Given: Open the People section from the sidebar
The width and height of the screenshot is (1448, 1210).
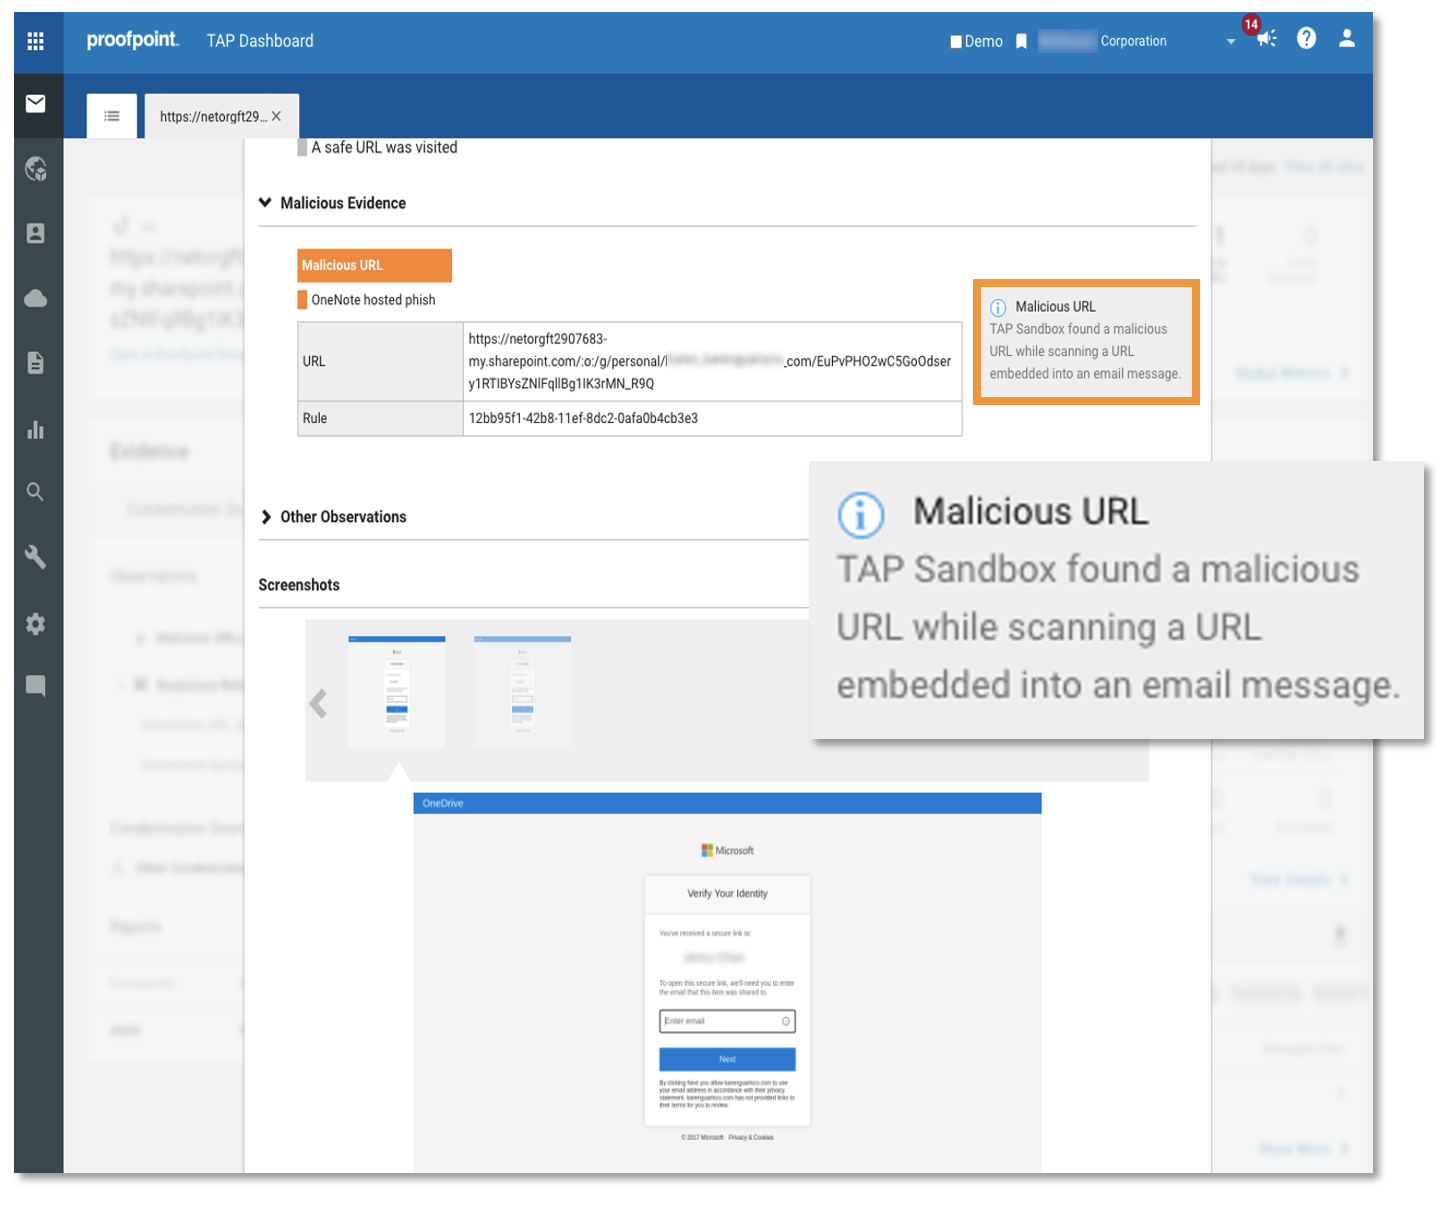Looking at the screenshot, I should click(x=36, y=233).
